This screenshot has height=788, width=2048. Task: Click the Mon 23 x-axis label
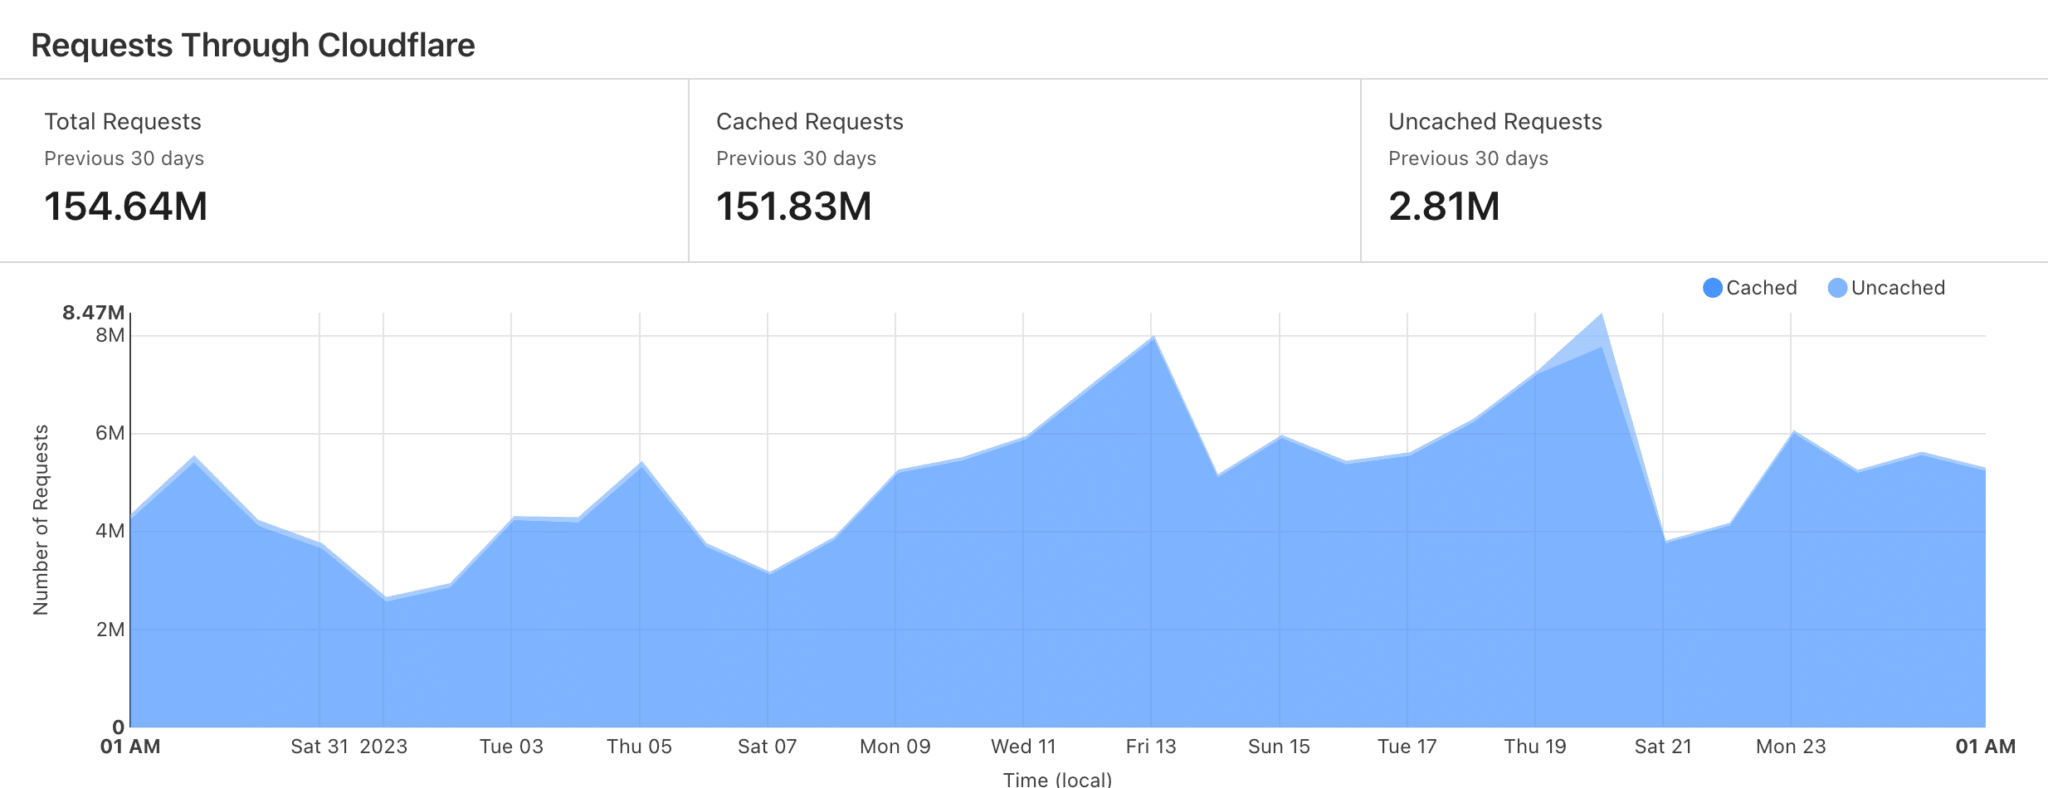1791,747
